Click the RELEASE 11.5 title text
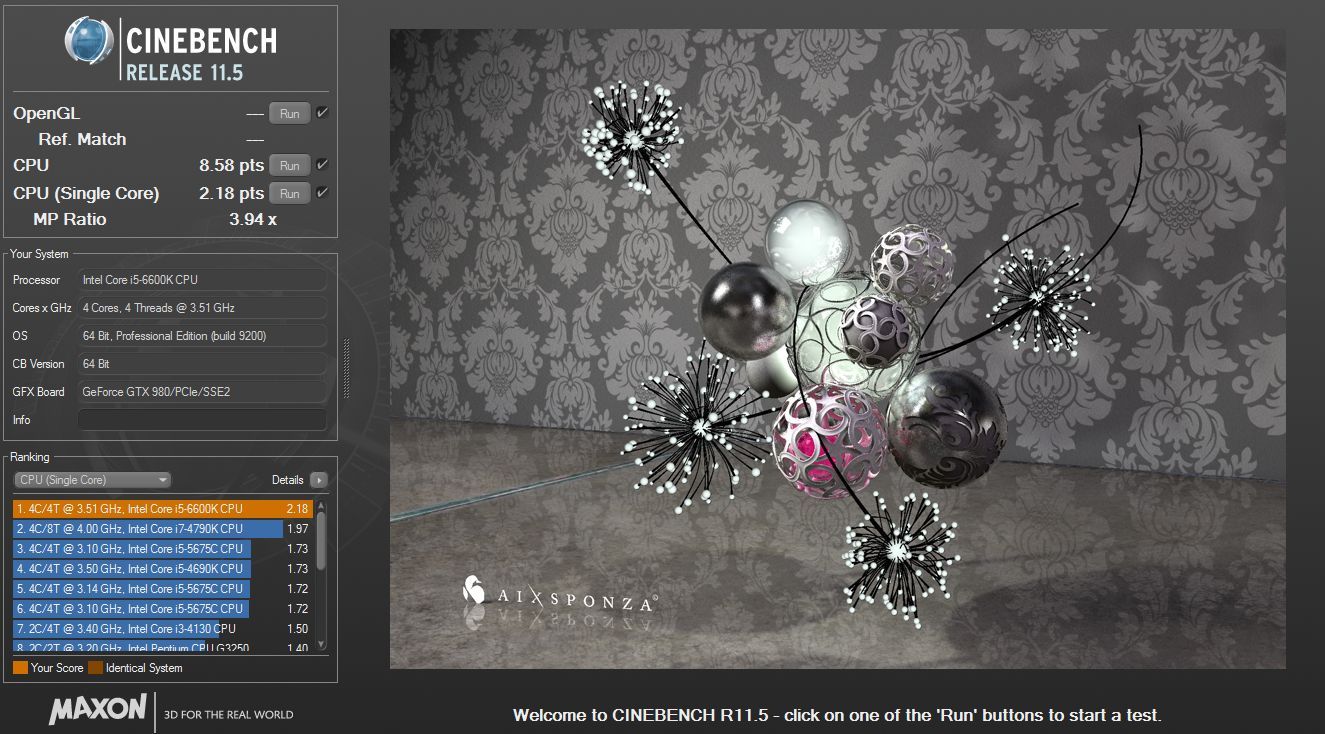The height and width of the screenshot is (734, 1325). pyautogui.click(x=184, y=72)
